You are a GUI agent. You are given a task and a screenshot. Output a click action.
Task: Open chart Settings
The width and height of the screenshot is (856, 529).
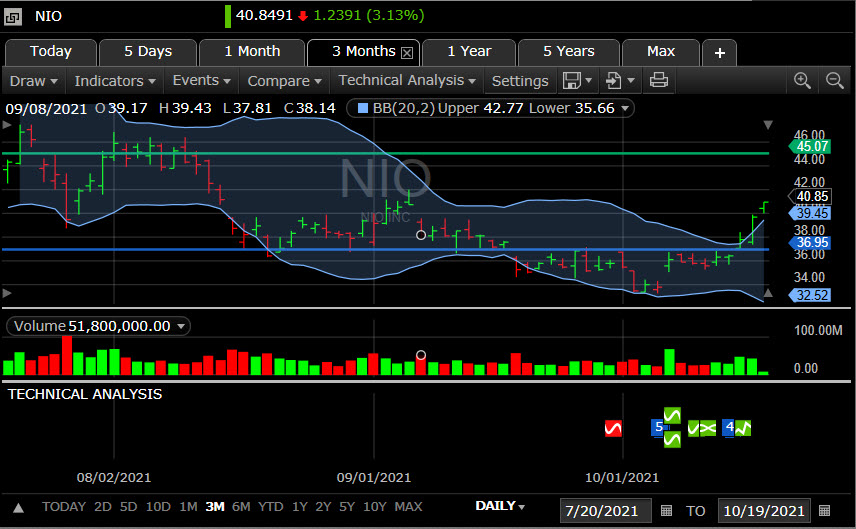520,81
